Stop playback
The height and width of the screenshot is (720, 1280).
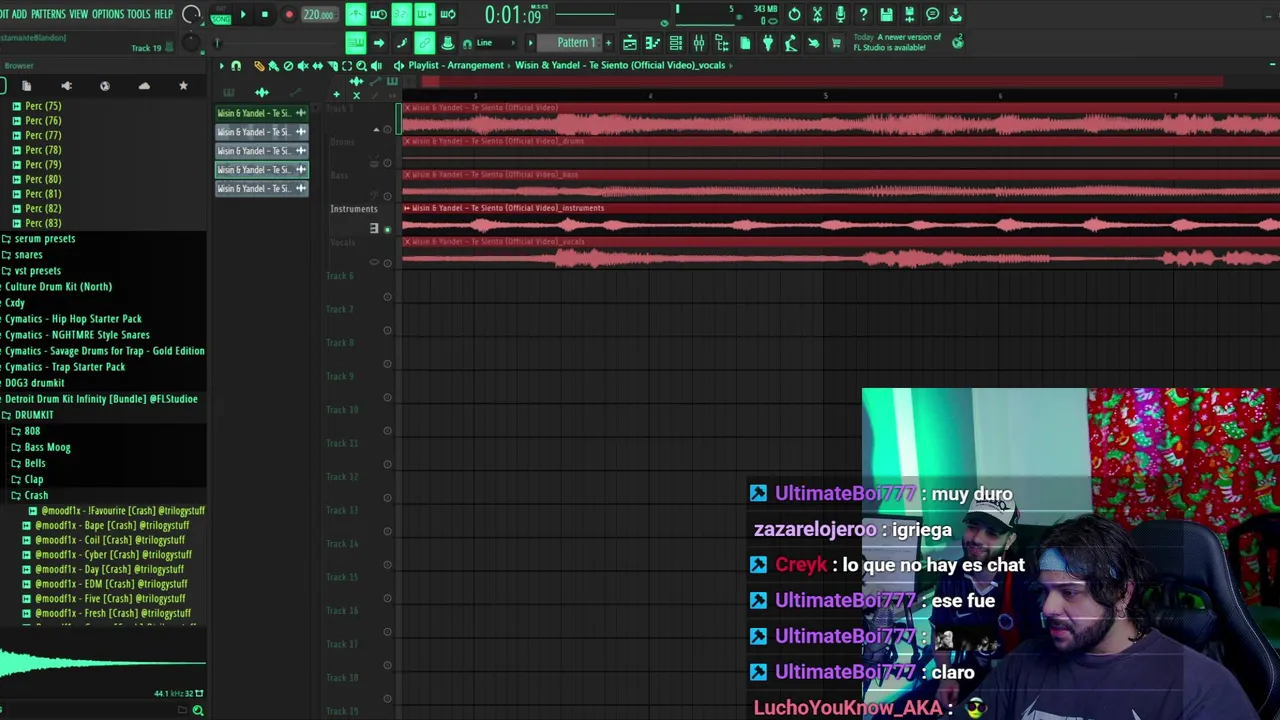(265, 14)
